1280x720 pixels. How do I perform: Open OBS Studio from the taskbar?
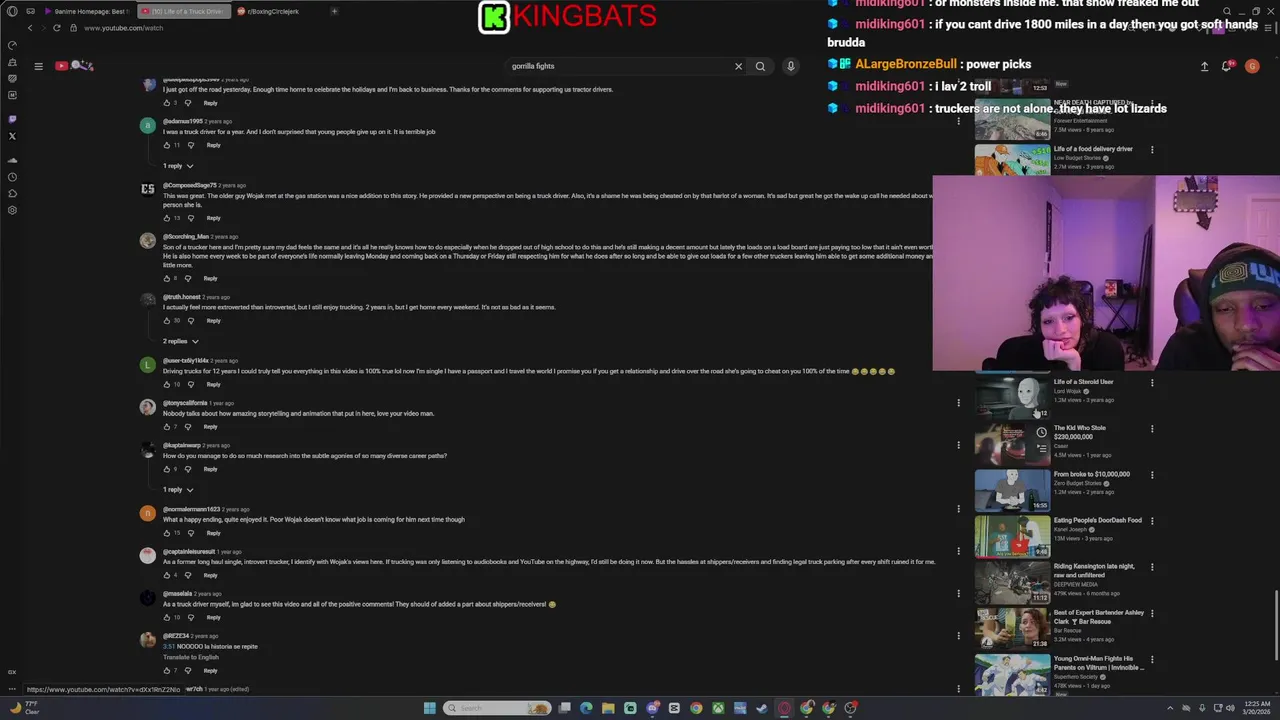850,708
